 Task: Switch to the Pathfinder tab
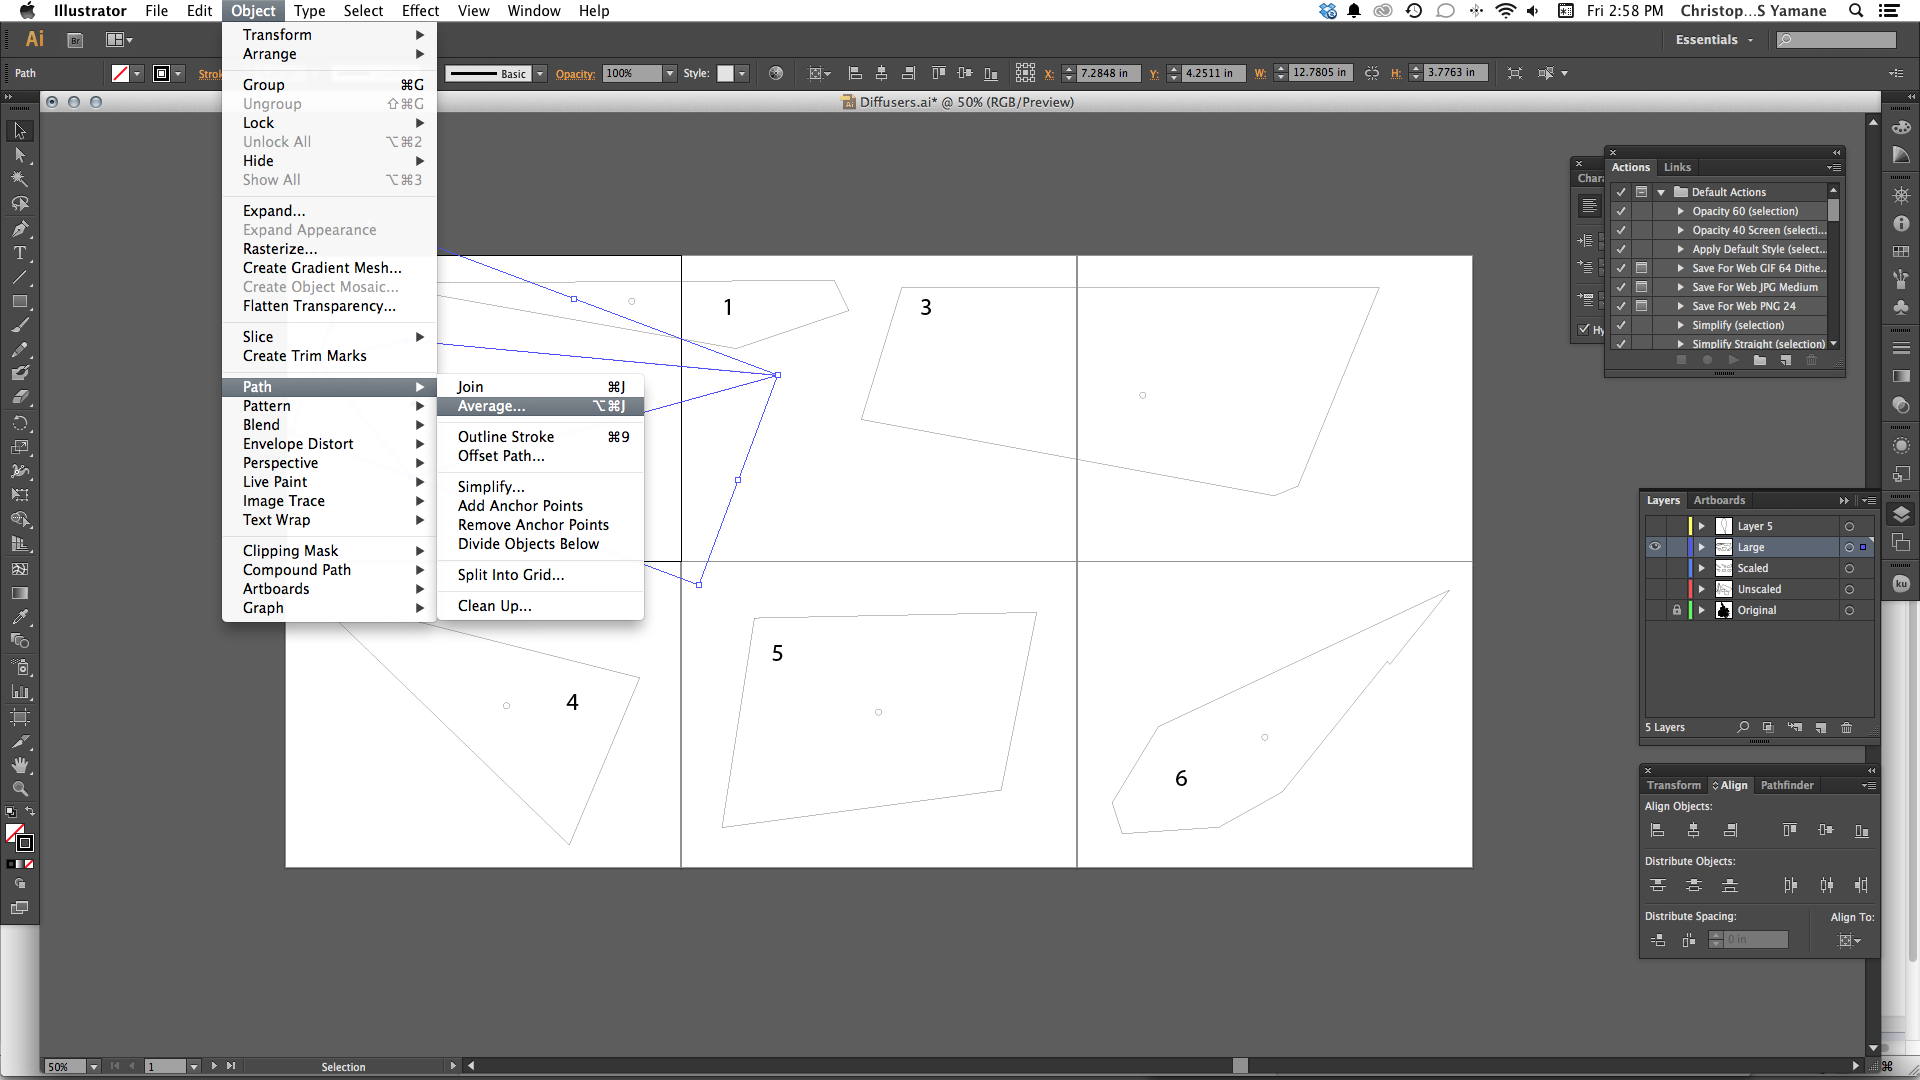1788,785
